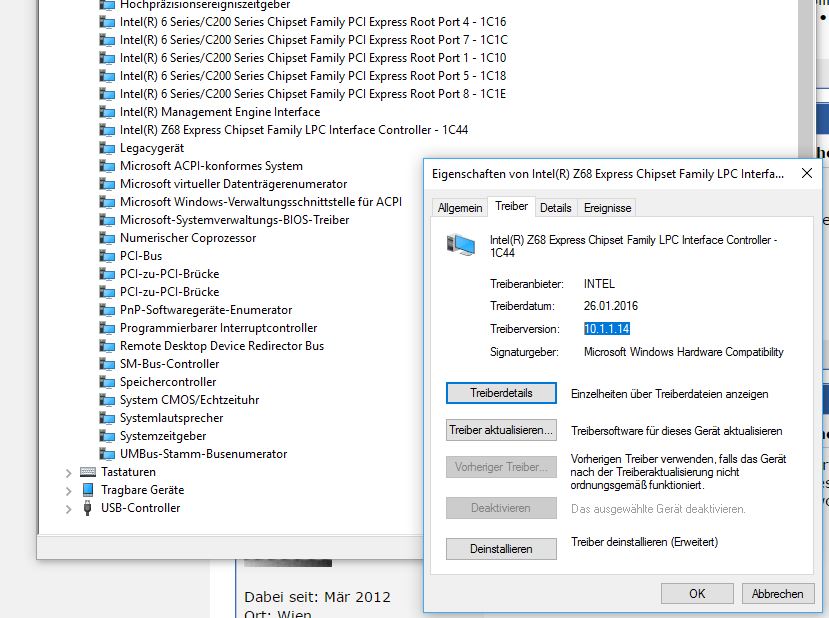Click 'Dabei seit: Mär 2012' text below
This screenshot has height=618, width=829.
[317, 597]
